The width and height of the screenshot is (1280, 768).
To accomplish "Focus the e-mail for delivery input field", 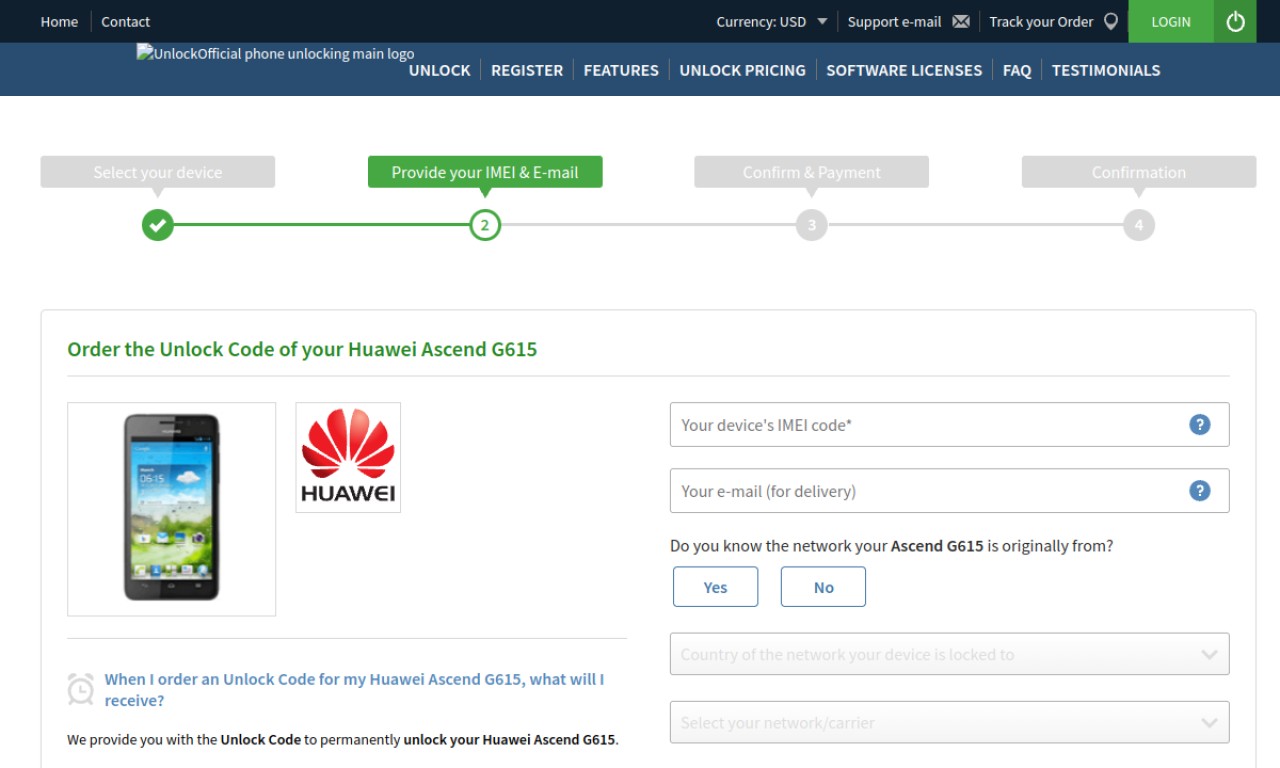I will (949, 490).
